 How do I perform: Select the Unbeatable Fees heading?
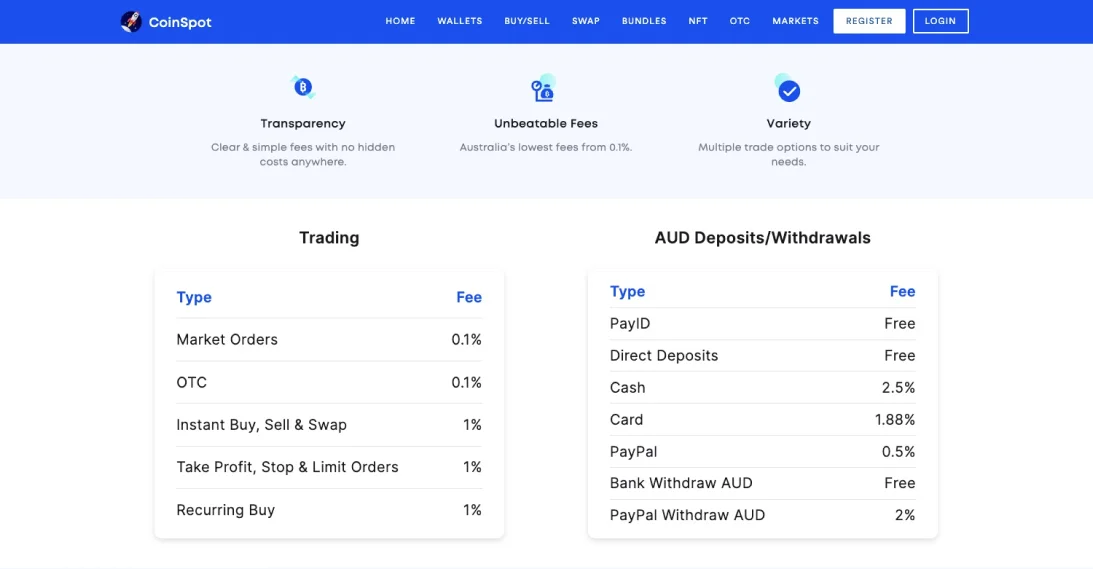coord(546,123)
